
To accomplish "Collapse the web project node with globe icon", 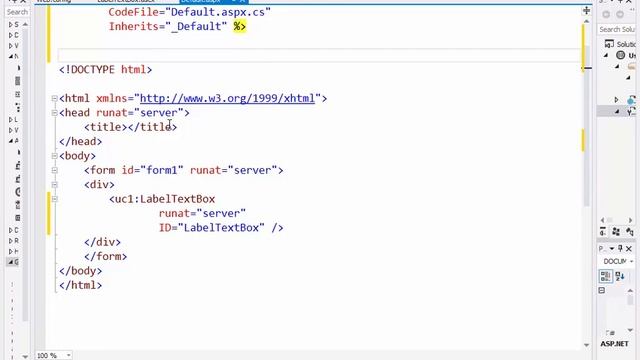I will tap(606, 55).
